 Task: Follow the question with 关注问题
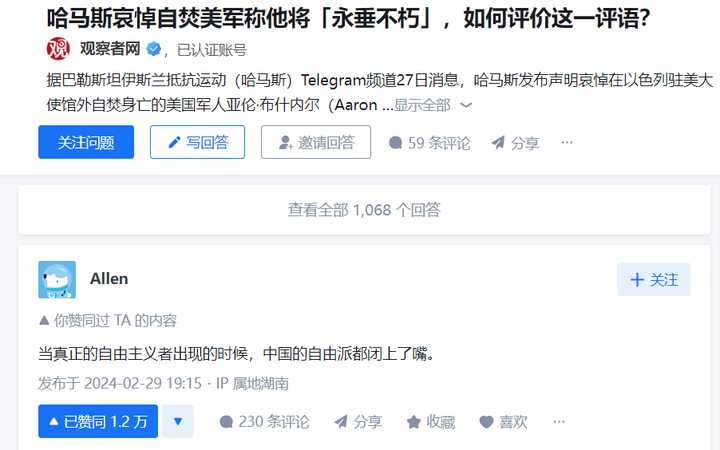[86, 142]
